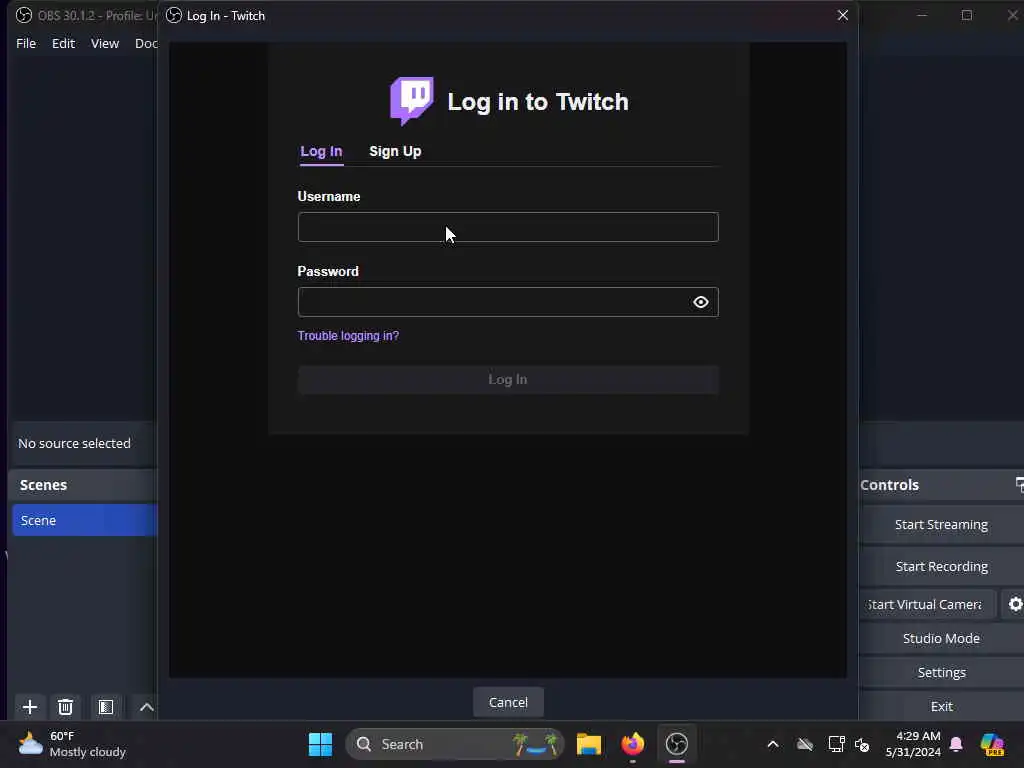The image size is (1024, 768).
Task: Open the View menu in OBS
Action: pyautogui.click(x=104, y=43)
